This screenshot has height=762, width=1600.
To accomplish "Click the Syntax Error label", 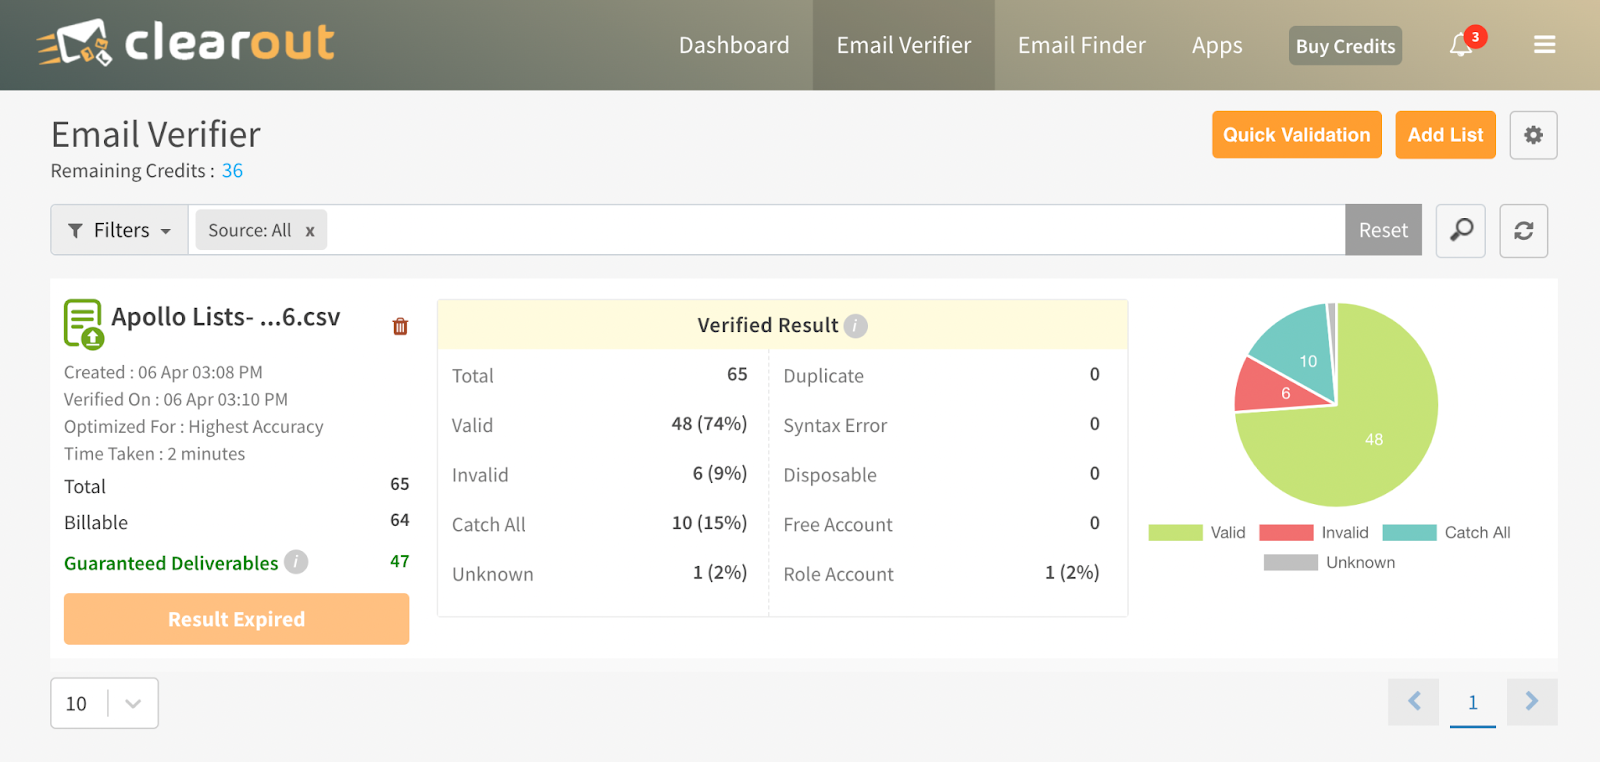I will pyautogui.click(x=835, y=426).
